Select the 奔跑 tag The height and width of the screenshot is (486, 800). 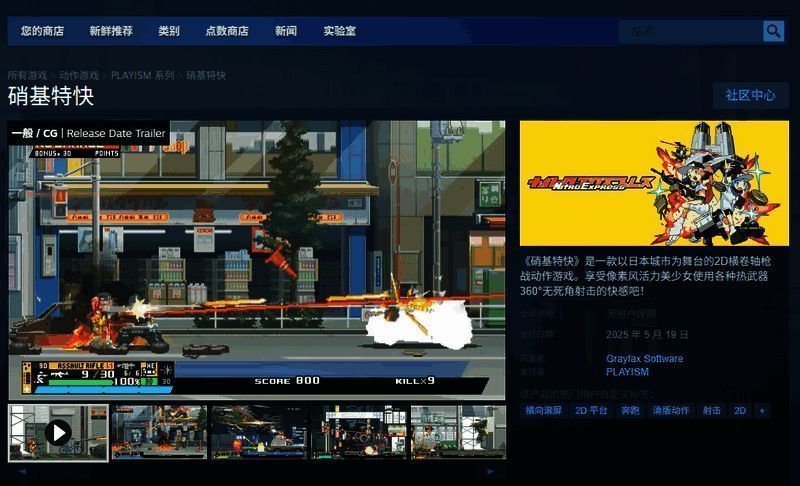click(630, 411)
